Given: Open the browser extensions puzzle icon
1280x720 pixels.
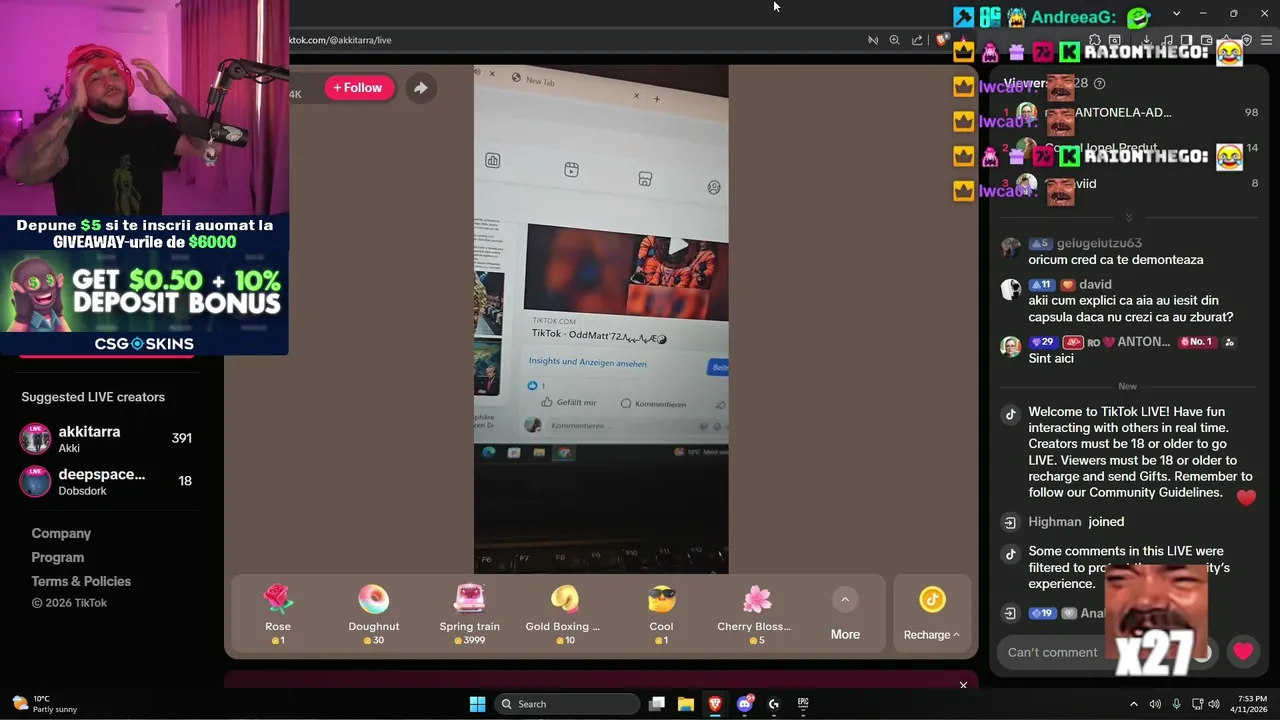Looking at the screenshot, I should [1095, 40].
